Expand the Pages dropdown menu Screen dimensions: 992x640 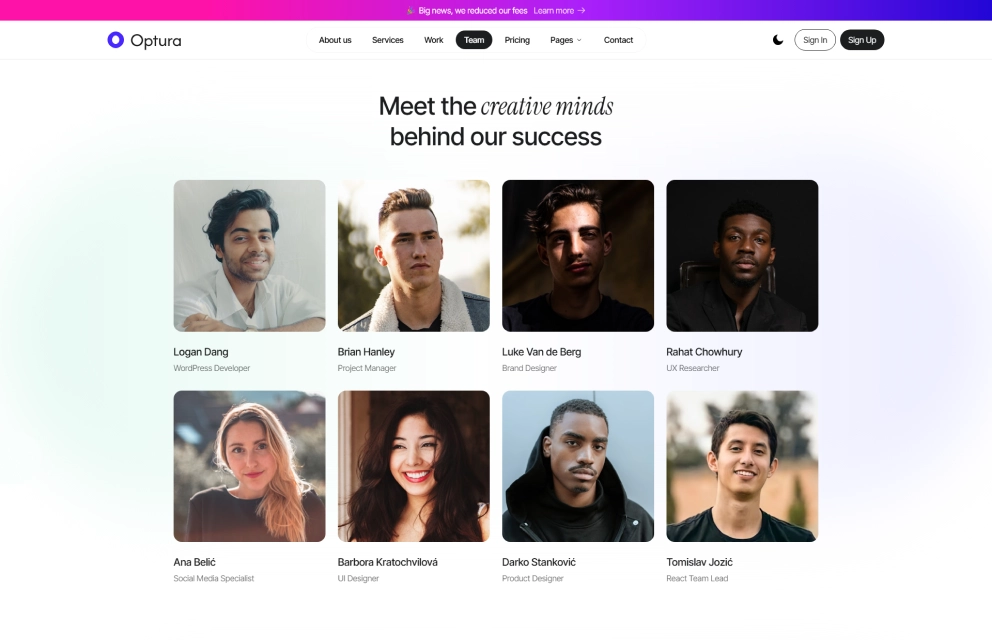[x=565, y=40]
